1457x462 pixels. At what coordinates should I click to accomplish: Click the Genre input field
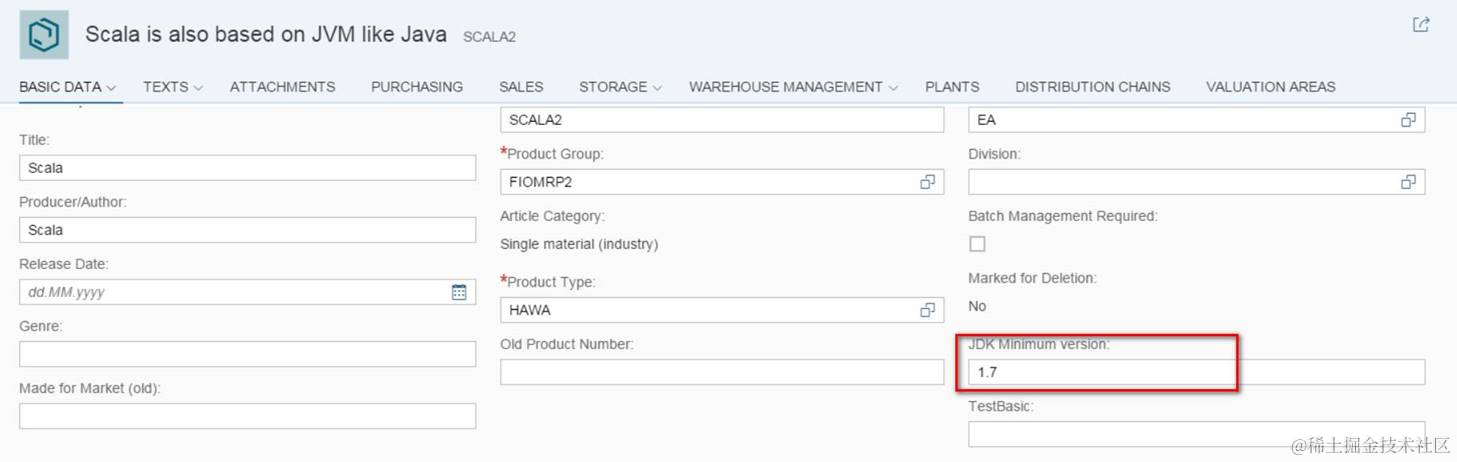click(x=247, y=354)
